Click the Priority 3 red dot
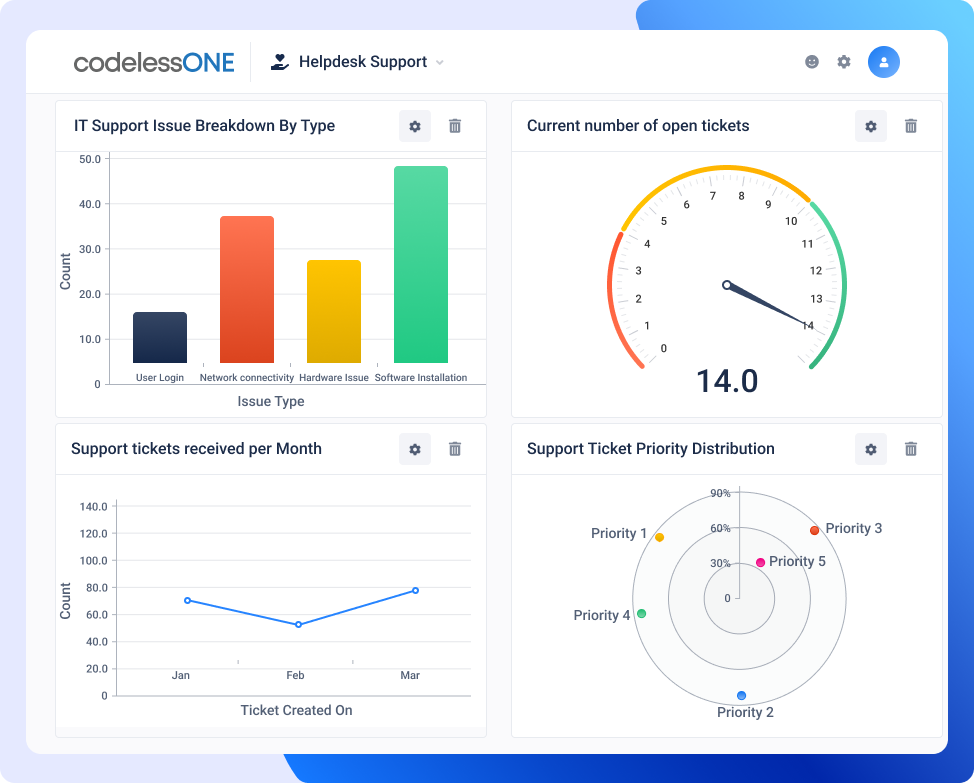The height and width of the screenshot is (783, 974). [x=814, y=530]
